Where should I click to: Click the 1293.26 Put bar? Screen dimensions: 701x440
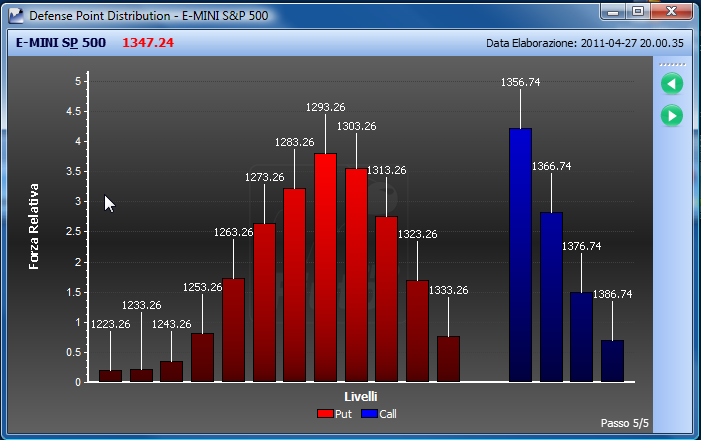pos(325,267)
